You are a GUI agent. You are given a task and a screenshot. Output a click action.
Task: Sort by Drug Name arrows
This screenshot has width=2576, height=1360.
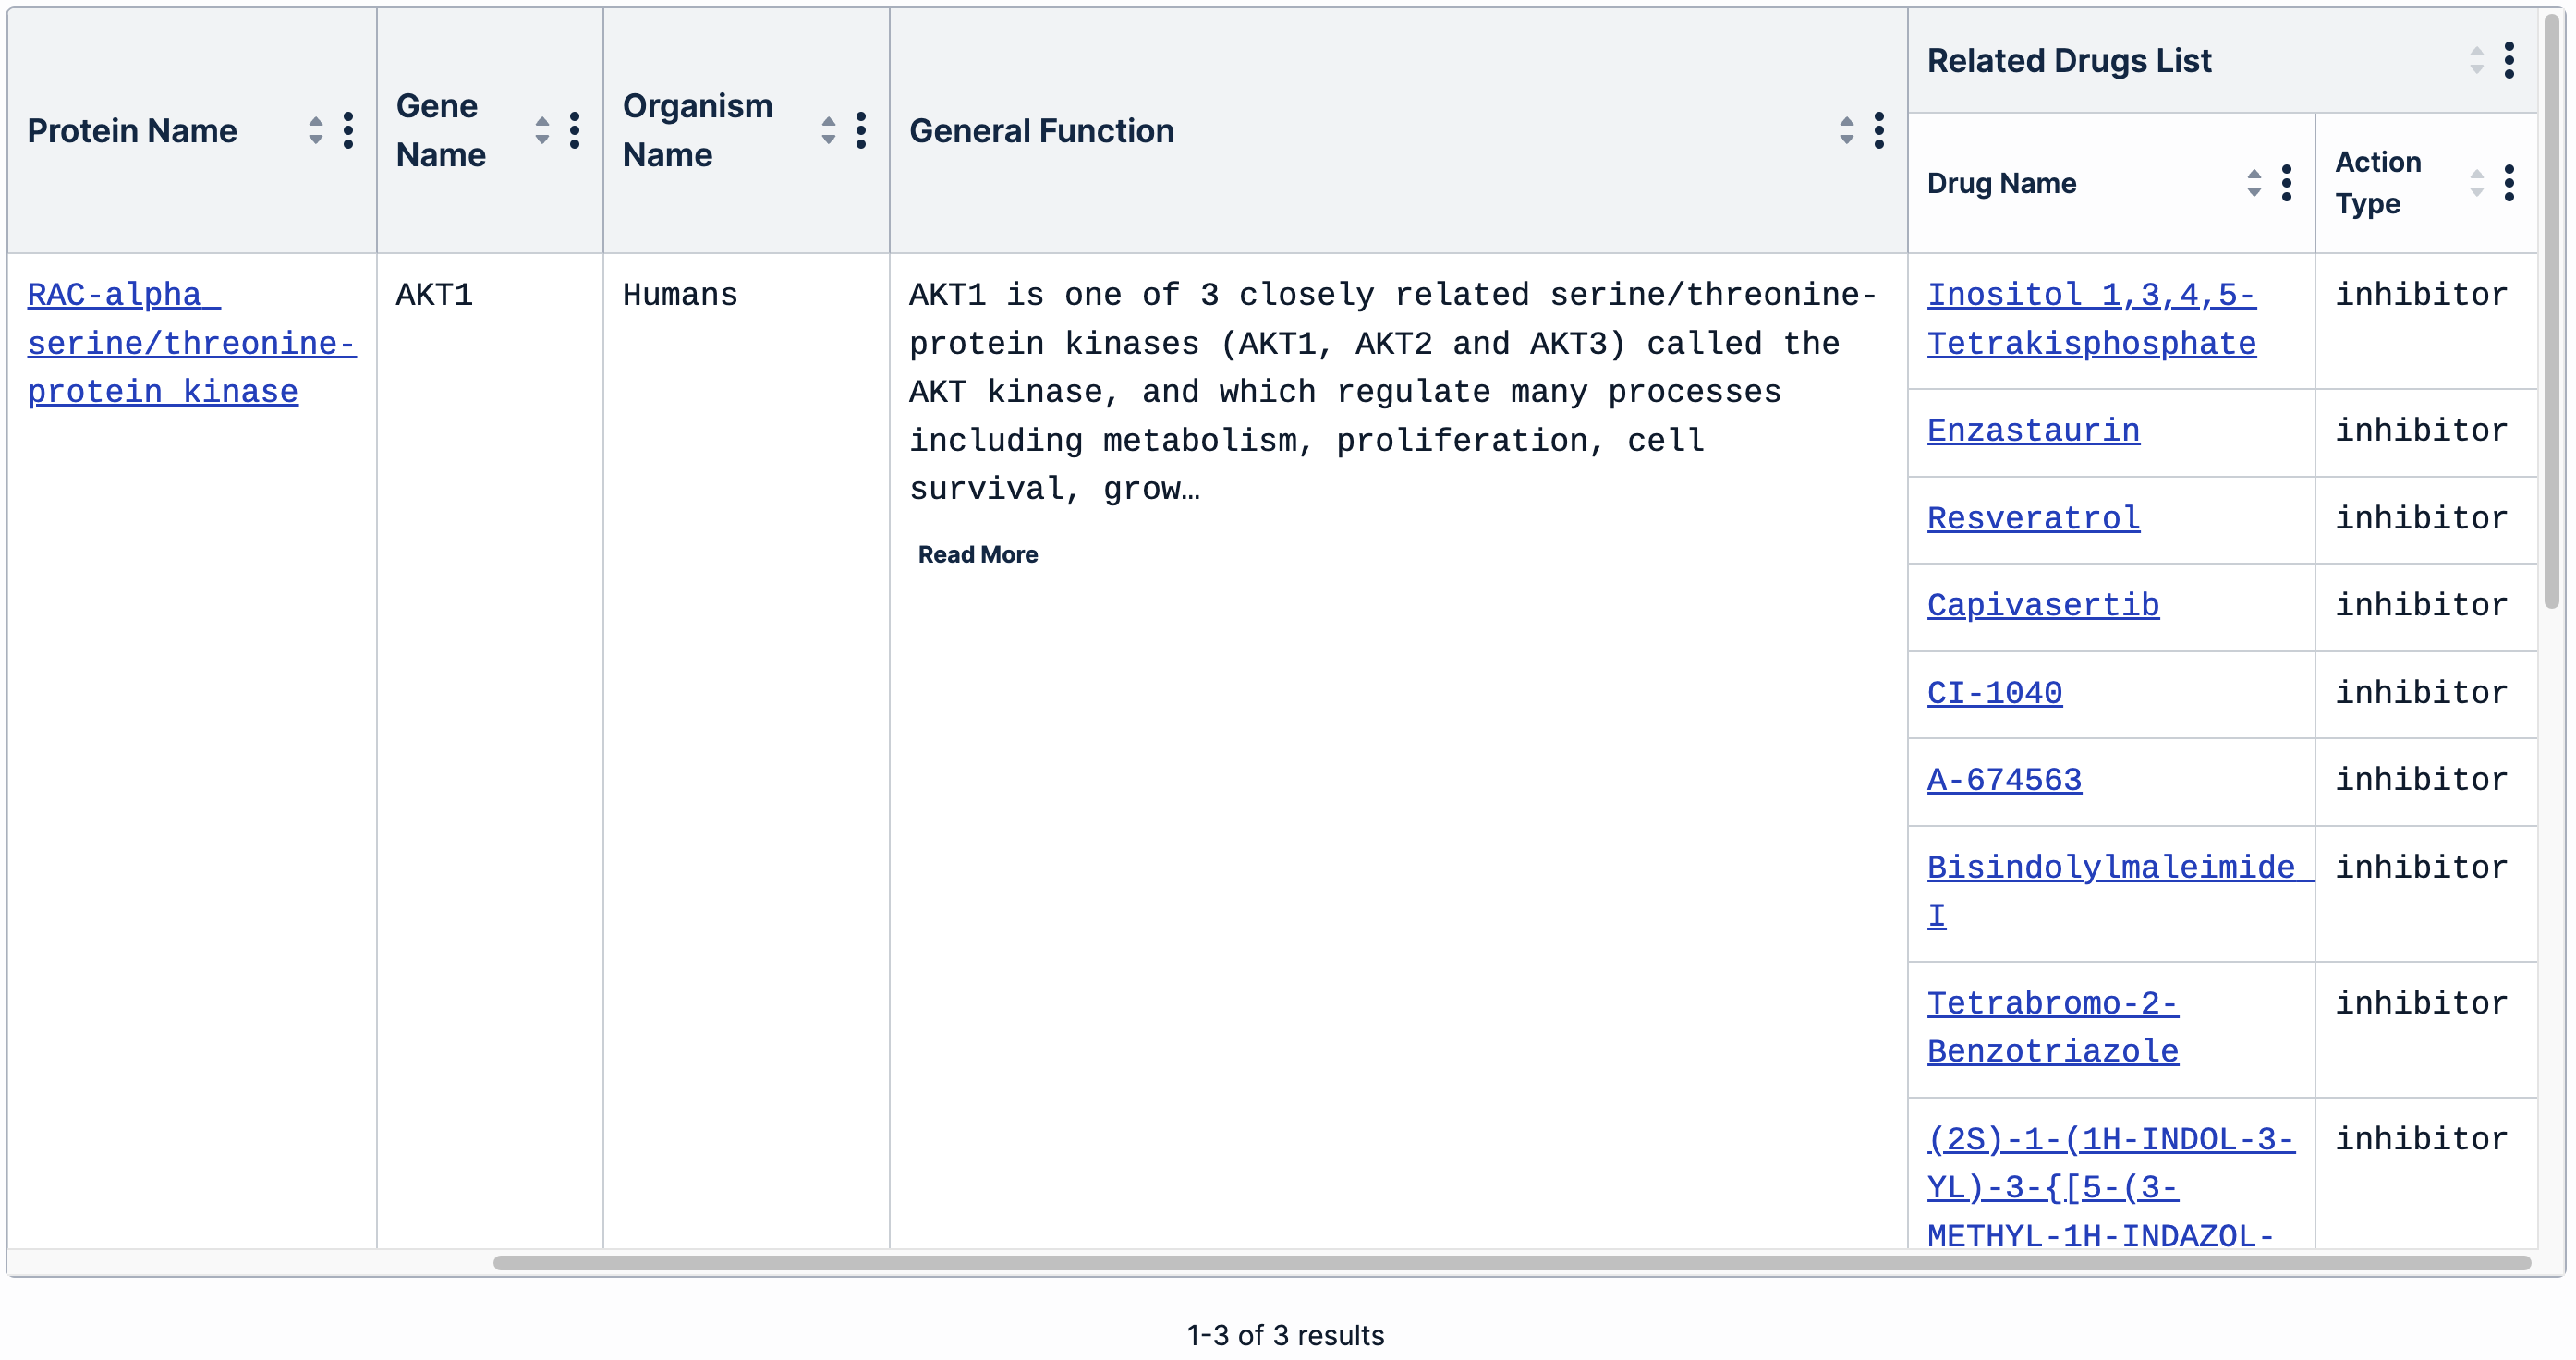2253,183
